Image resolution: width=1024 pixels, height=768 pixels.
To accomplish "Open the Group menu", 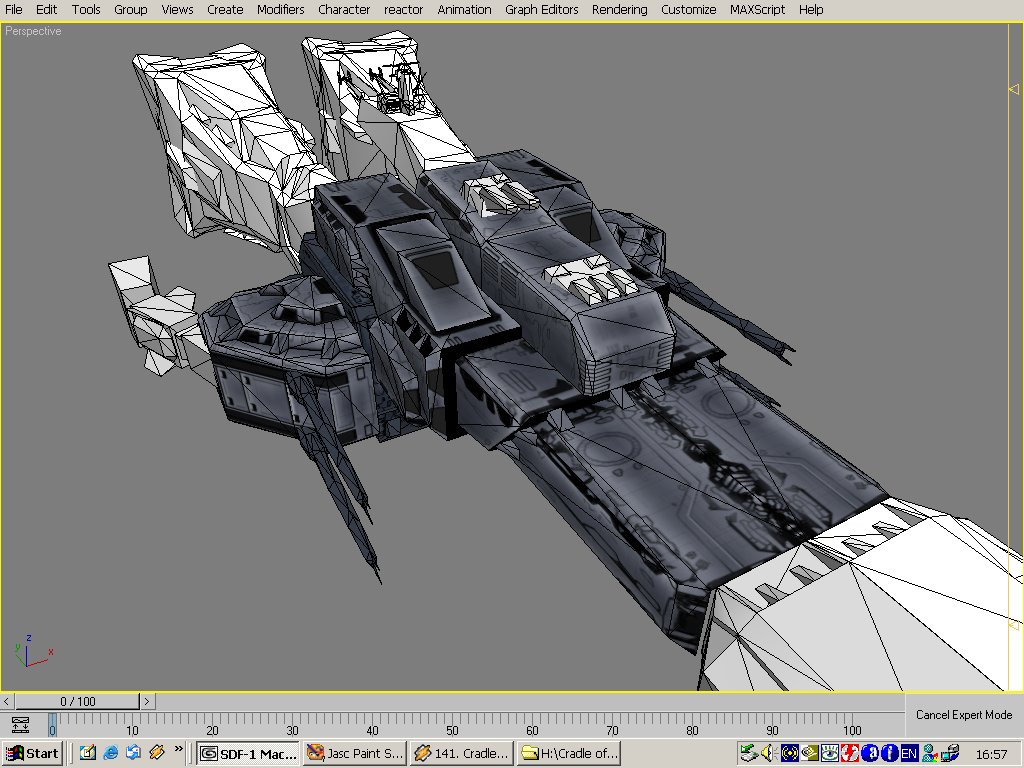I will point(131,10).
